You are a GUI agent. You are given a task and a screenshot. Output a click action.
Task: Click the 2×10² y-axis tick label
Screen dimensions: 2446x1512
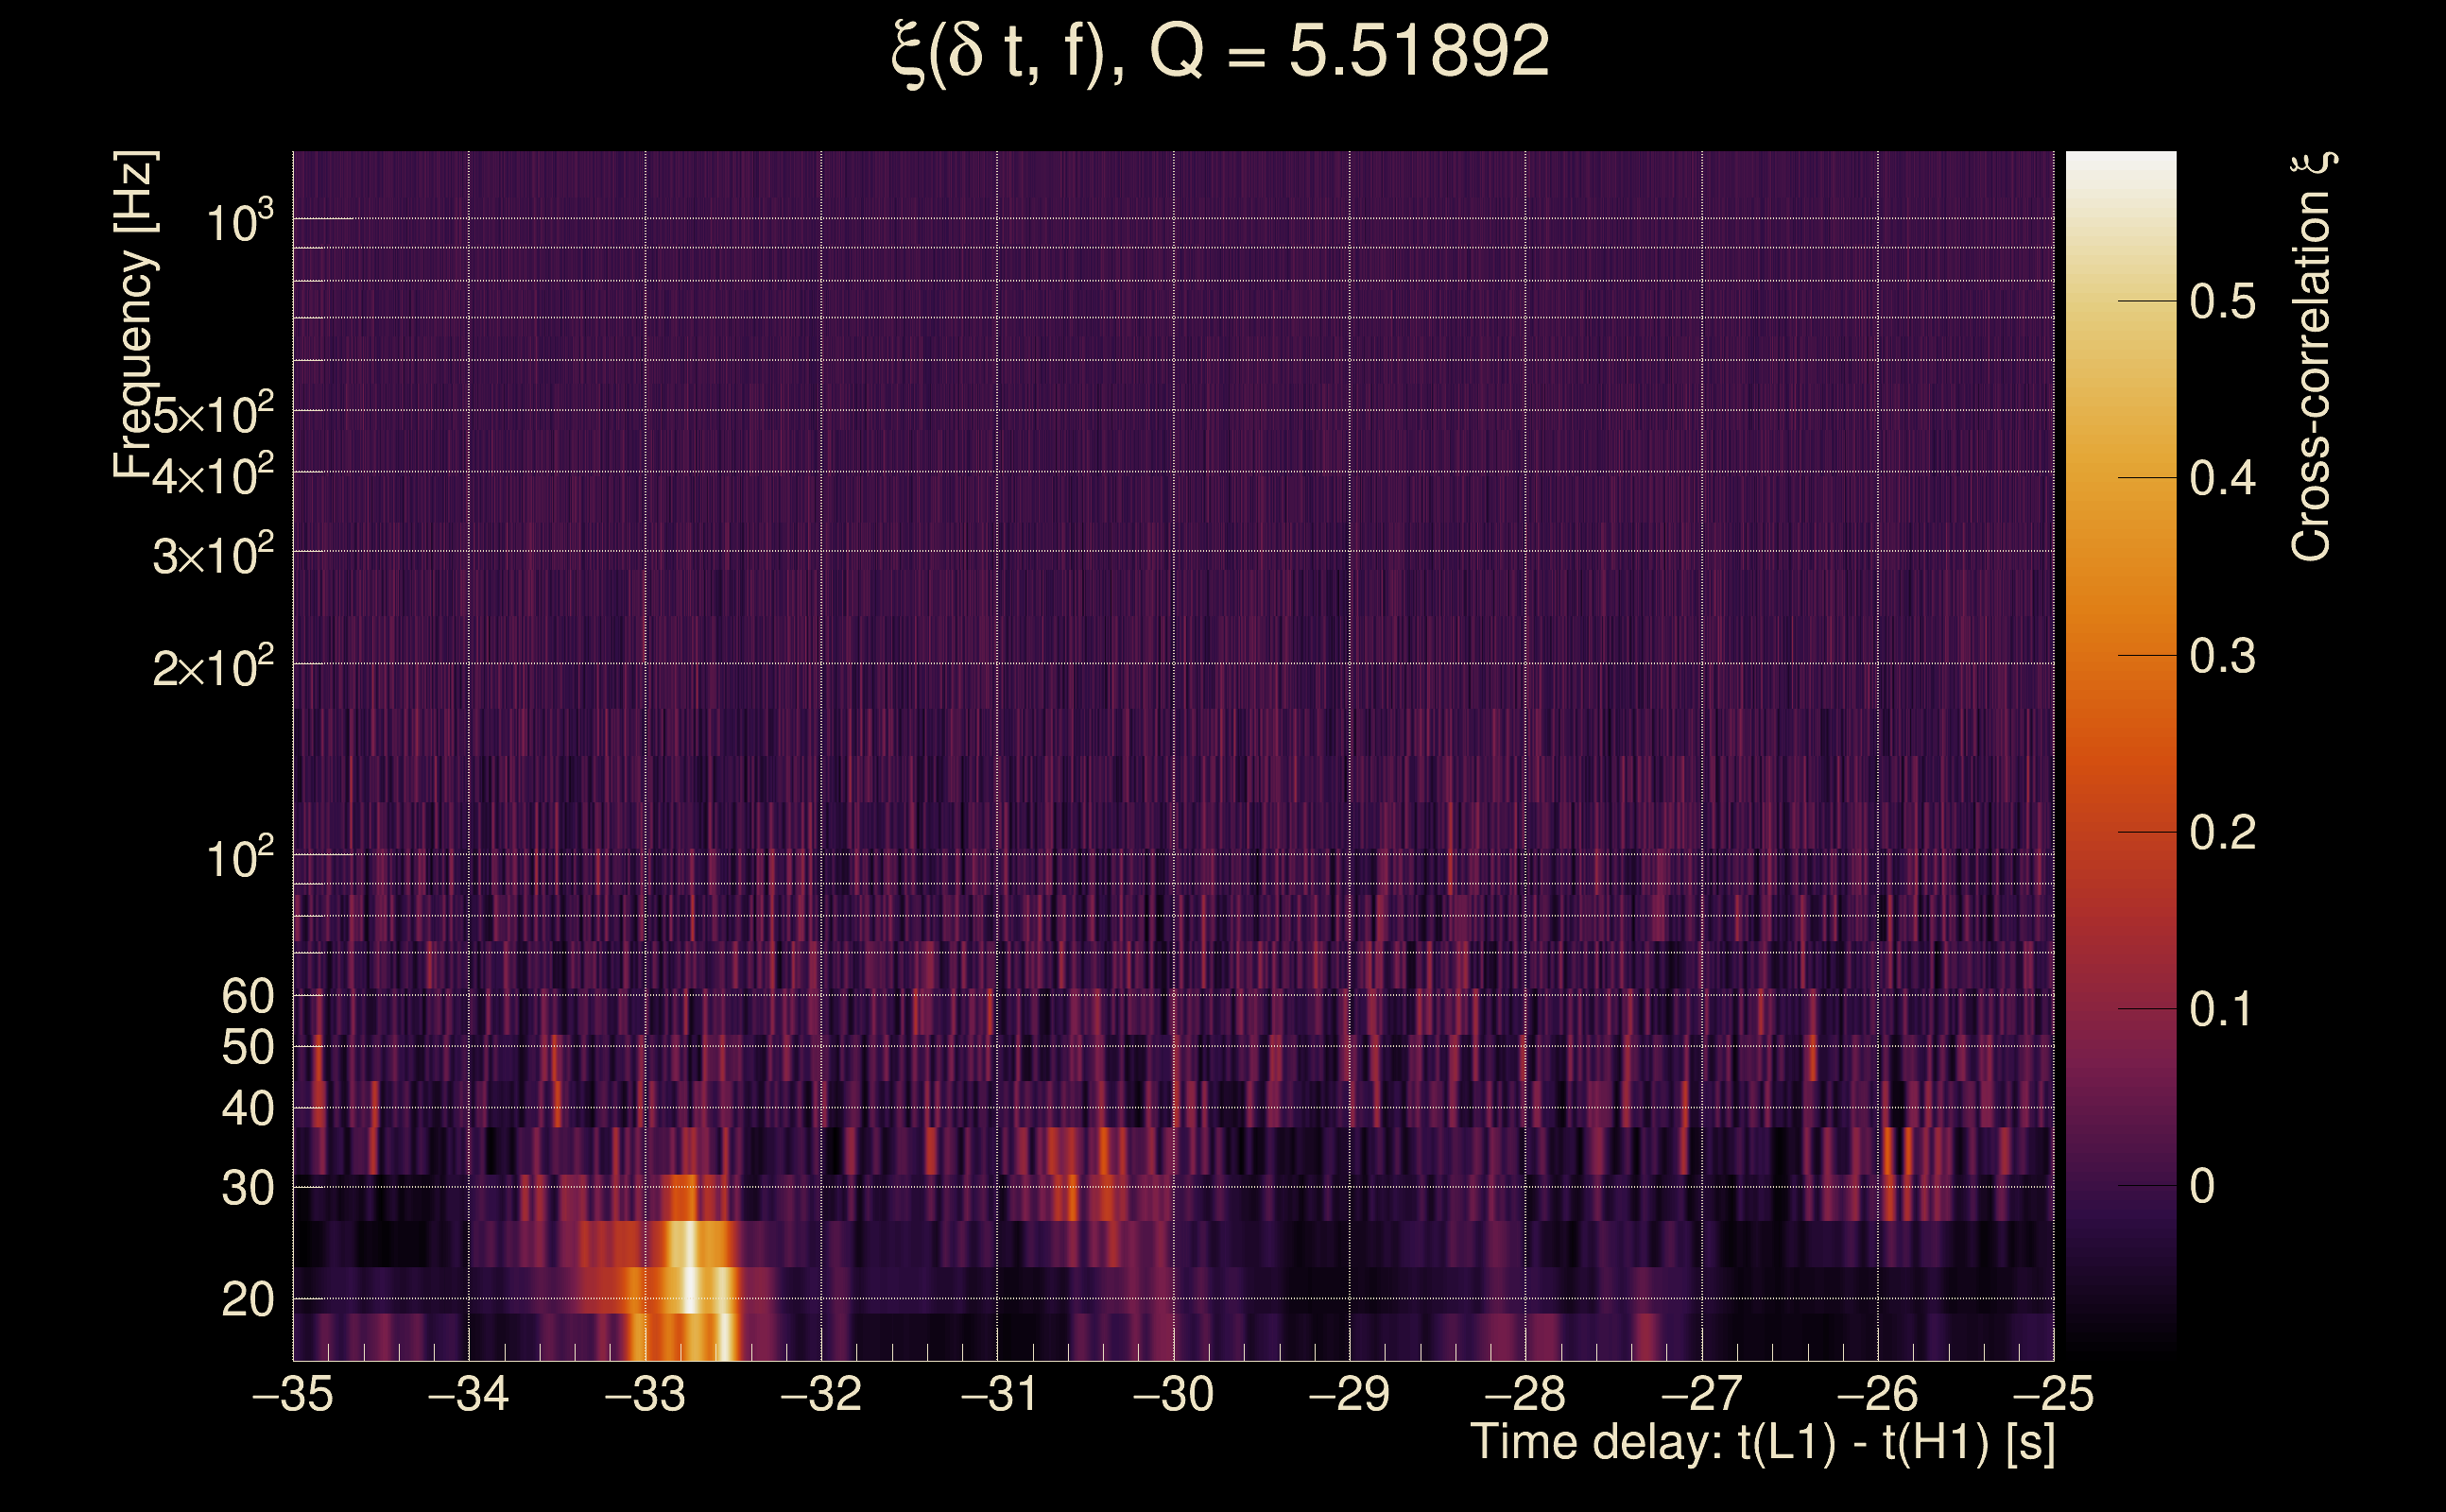coord(213,667)
